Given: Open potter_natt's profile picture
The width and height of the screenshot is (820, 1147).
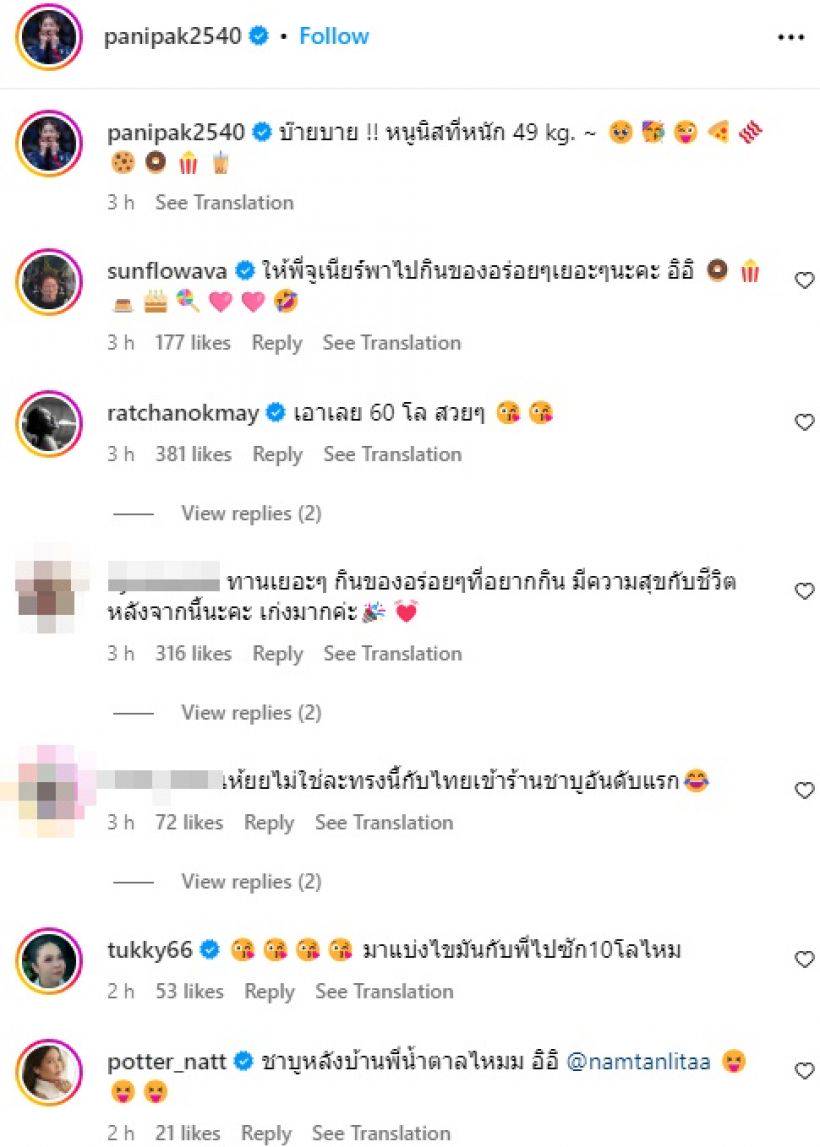Looking at the screenshot, I should 49,1072.
